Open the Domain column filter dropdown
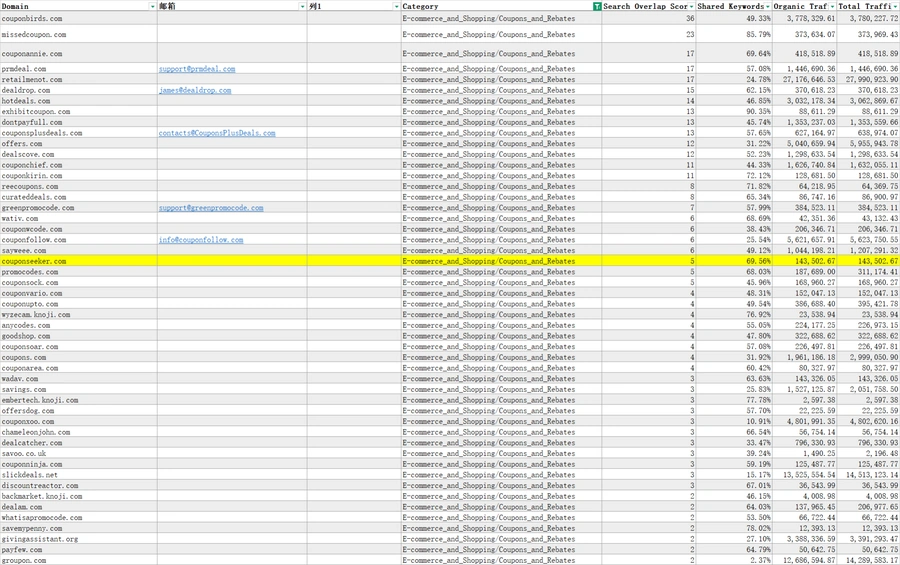This screenshot has width=900, height=565. [152, 6]
